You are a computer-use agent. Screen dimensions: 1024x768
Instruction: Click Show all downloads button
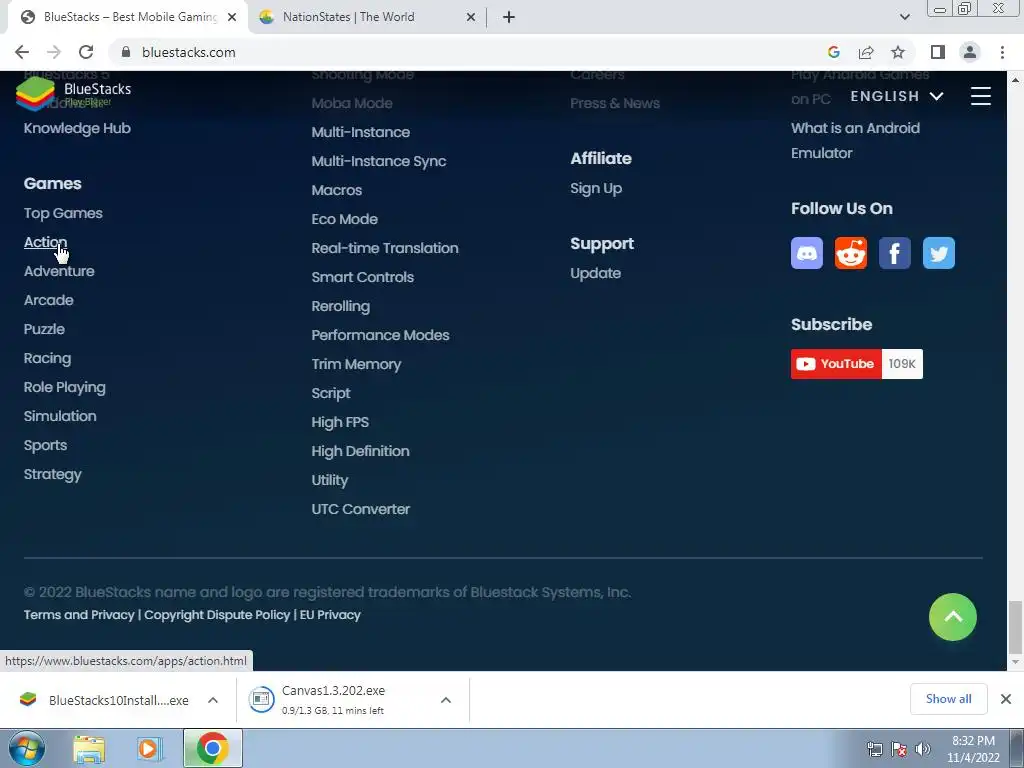[948, 699]
